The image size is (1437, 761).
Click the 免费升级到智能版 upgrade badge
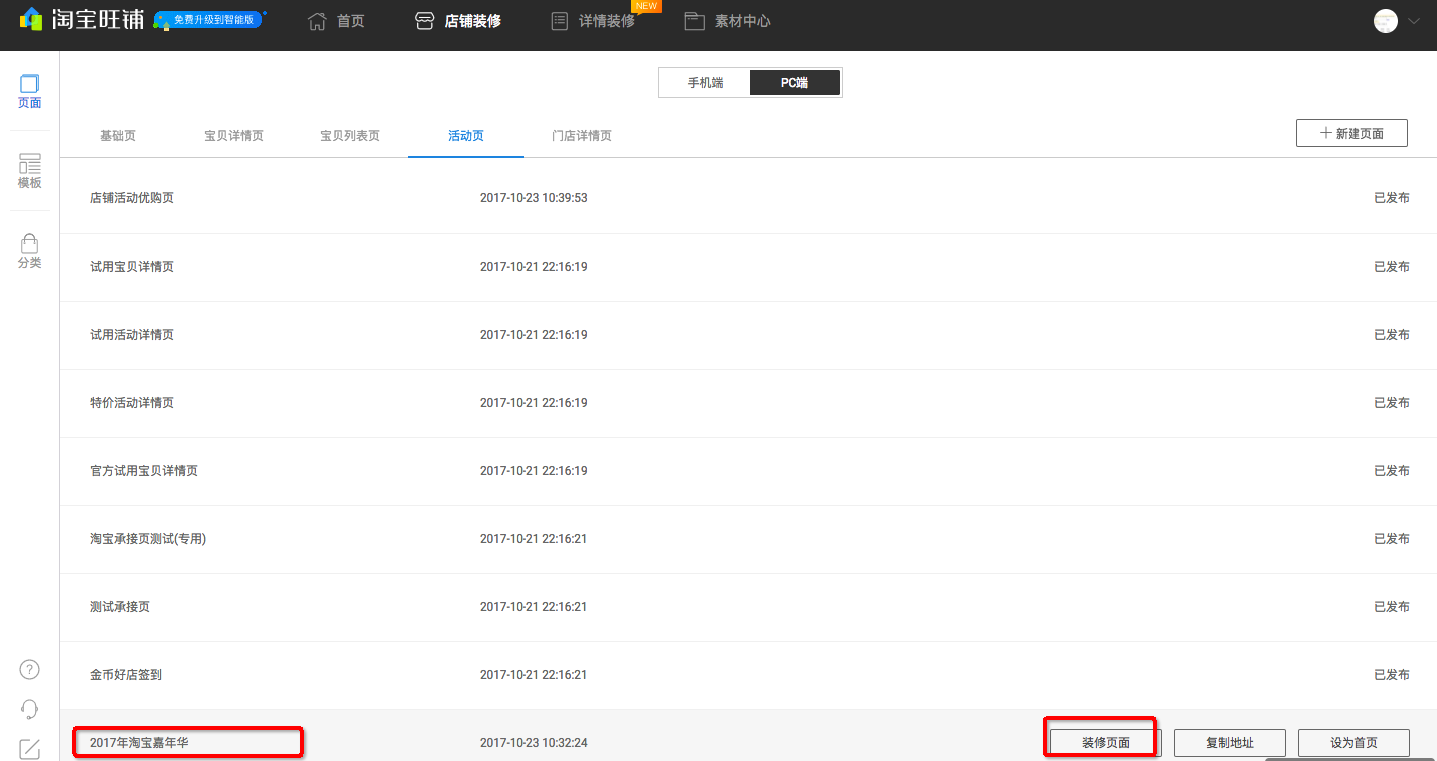pos(209,20)
